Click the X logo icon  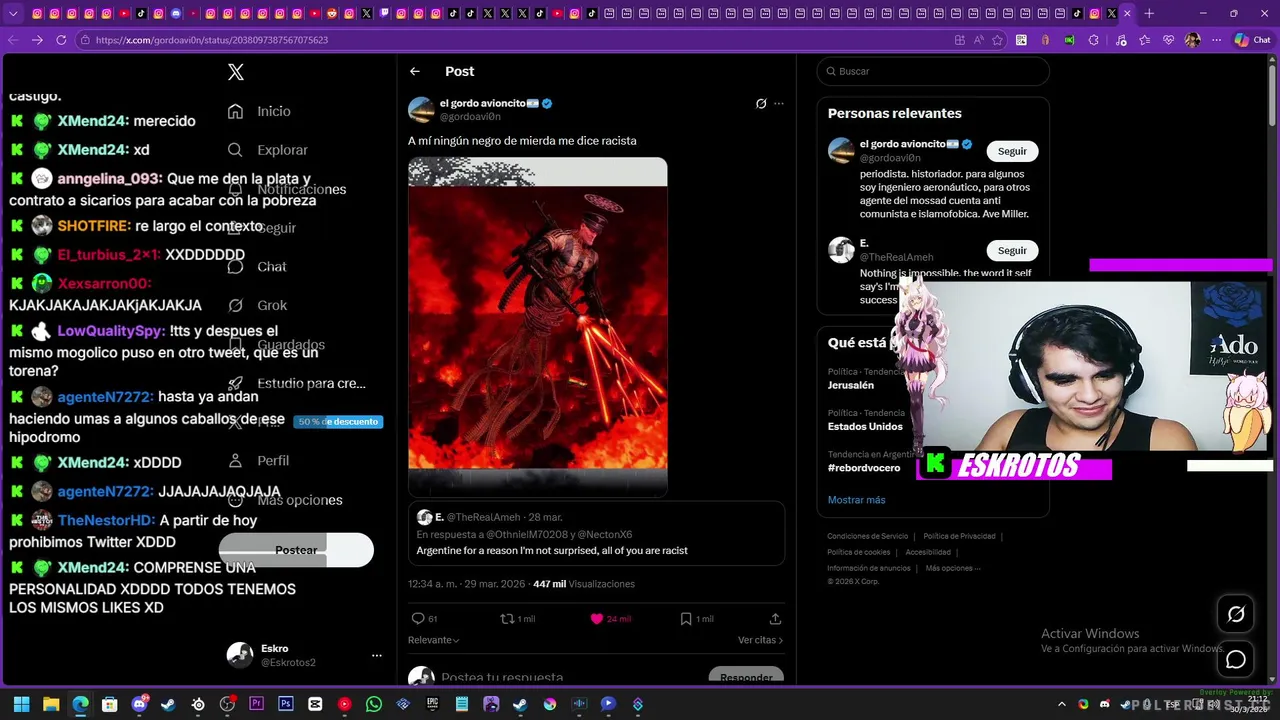236,72
